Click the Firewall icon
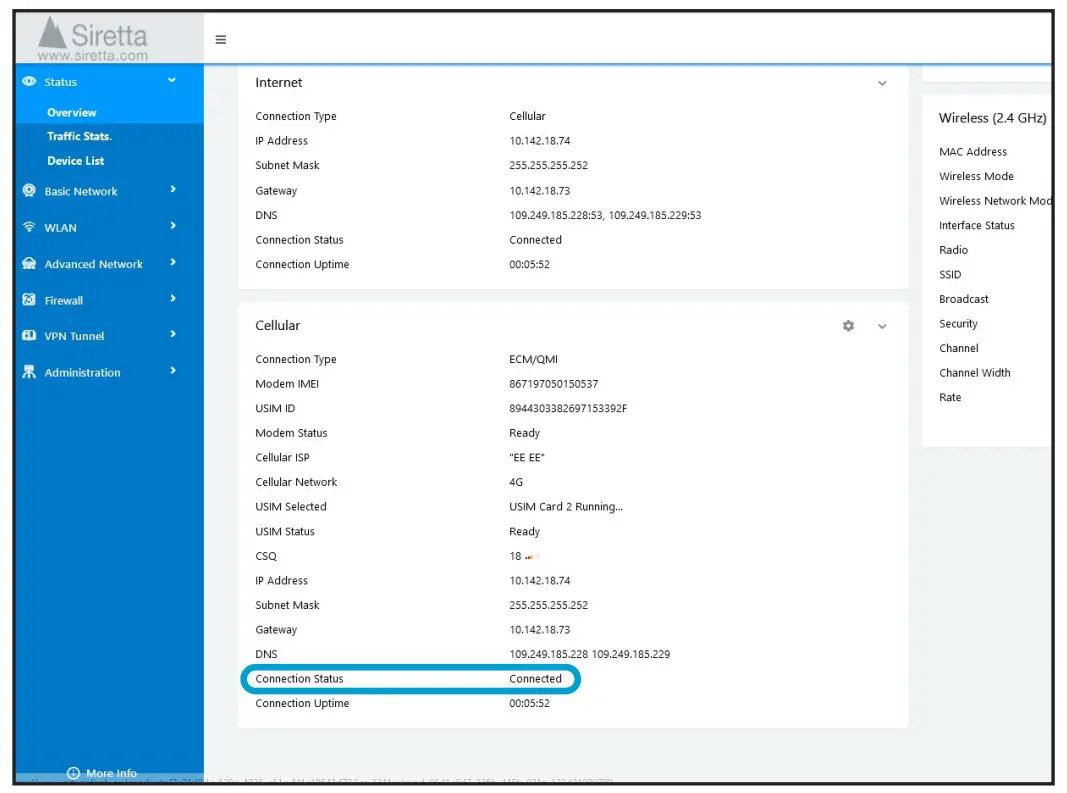This screenshot has width=1067, height=793. (29, 300)
